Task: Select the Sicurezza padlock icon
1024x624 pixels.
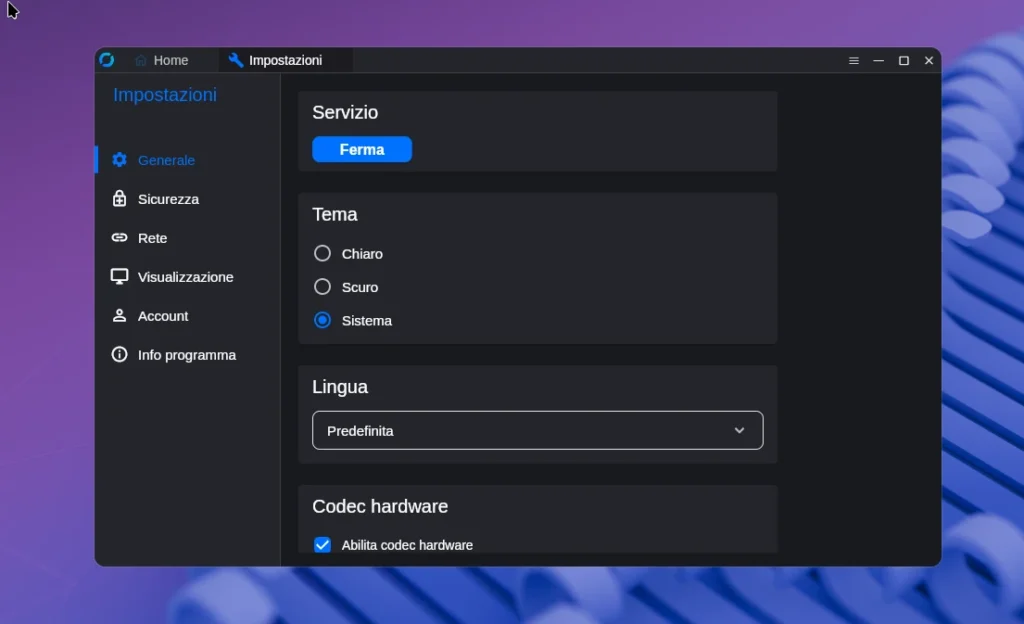Action: pyautogui.click(x=119, y=198)
